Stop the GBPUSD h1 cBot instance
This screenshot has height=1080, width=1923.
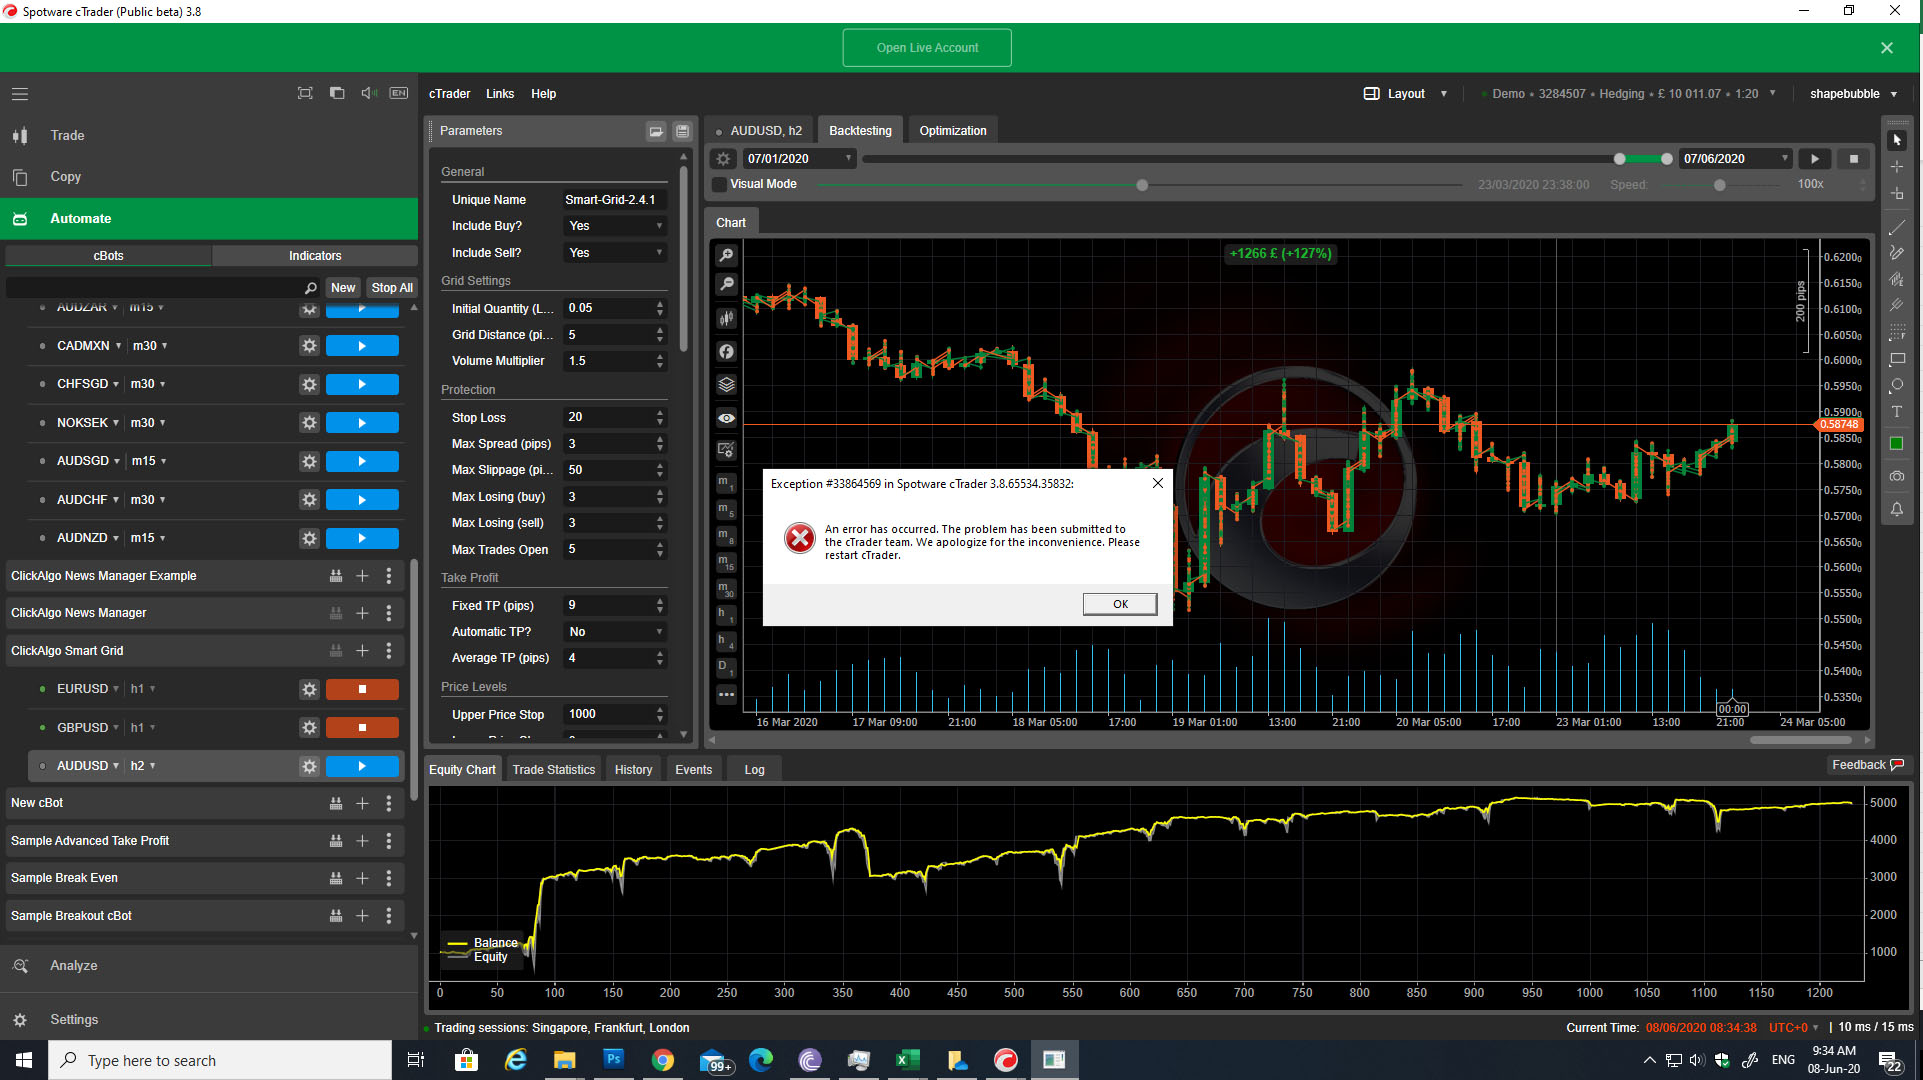362,728
